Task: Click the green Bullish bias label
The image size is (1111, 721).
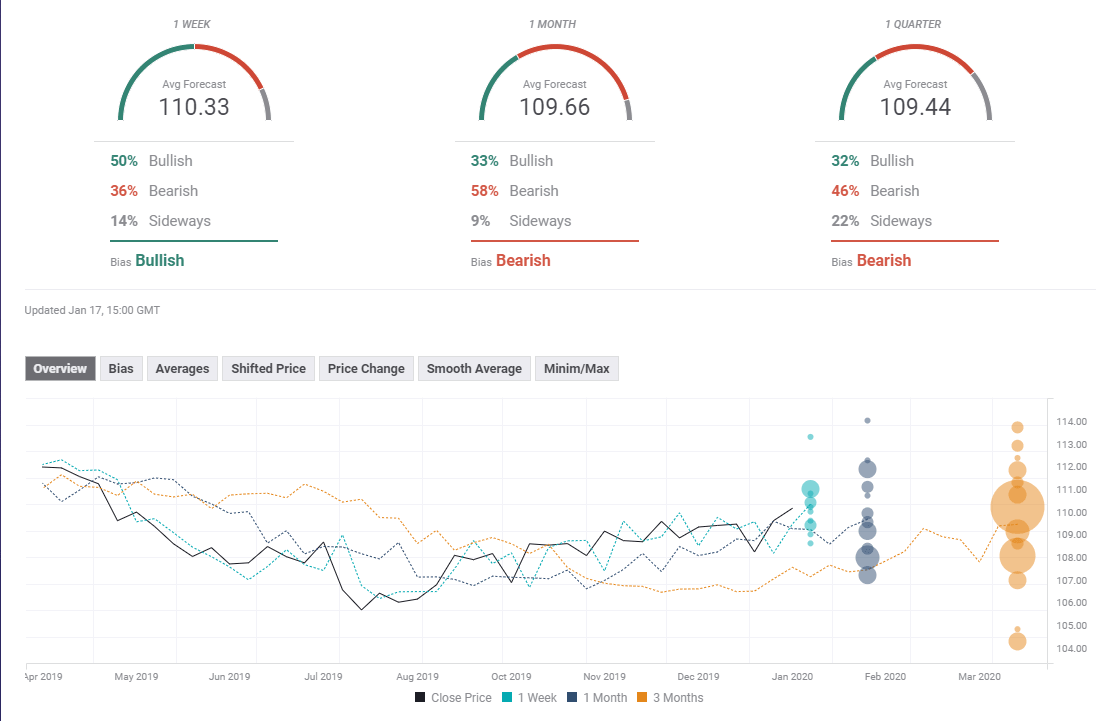Action: pyautogui.click(x=160, y=260)
